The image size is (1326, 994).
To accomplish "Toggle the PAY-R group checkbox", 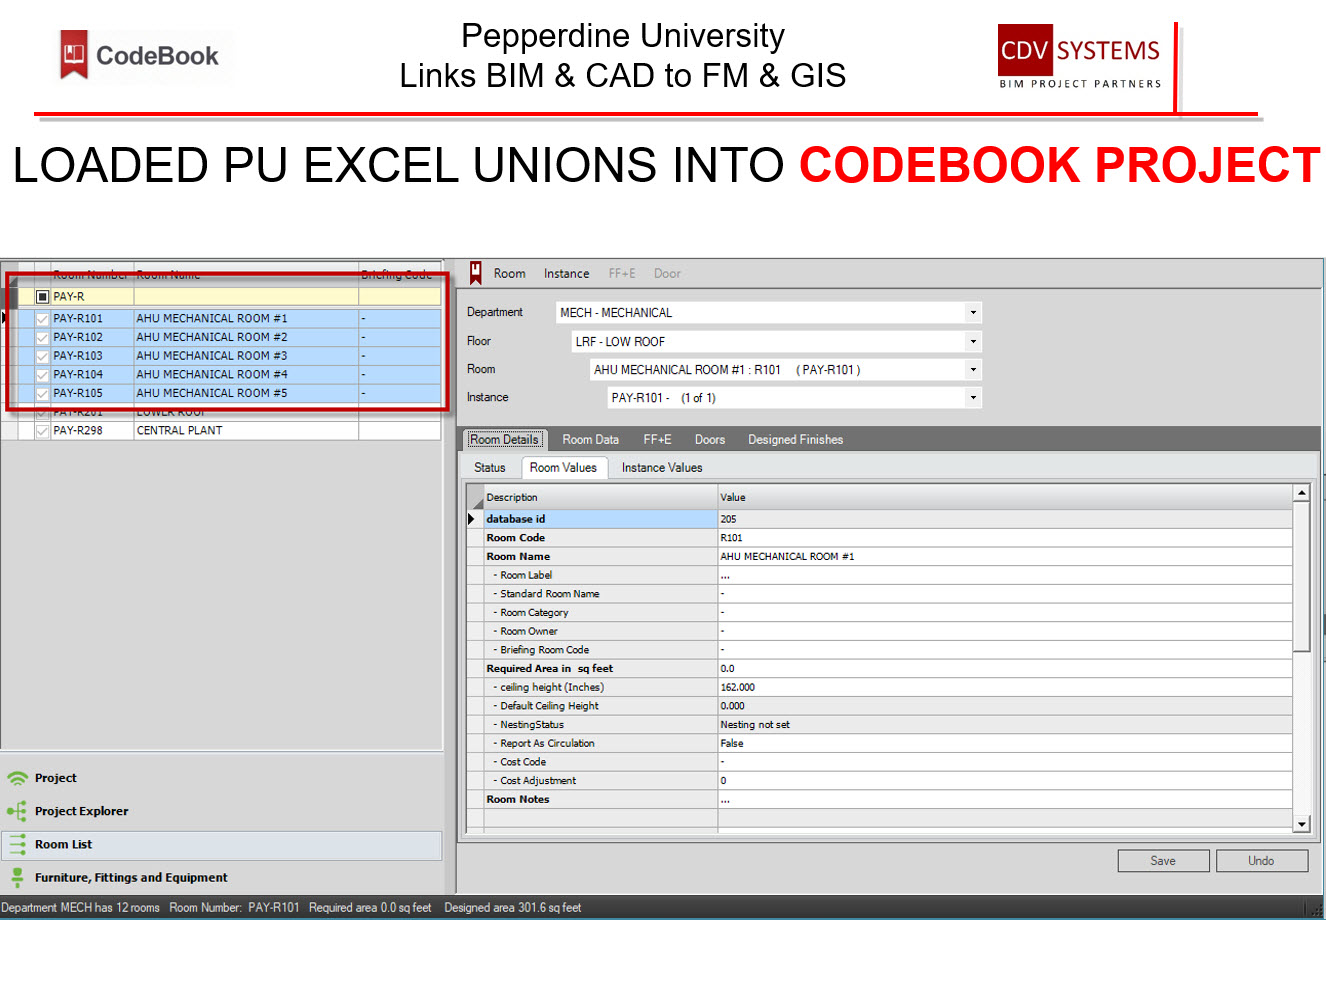I will (42, 297).
